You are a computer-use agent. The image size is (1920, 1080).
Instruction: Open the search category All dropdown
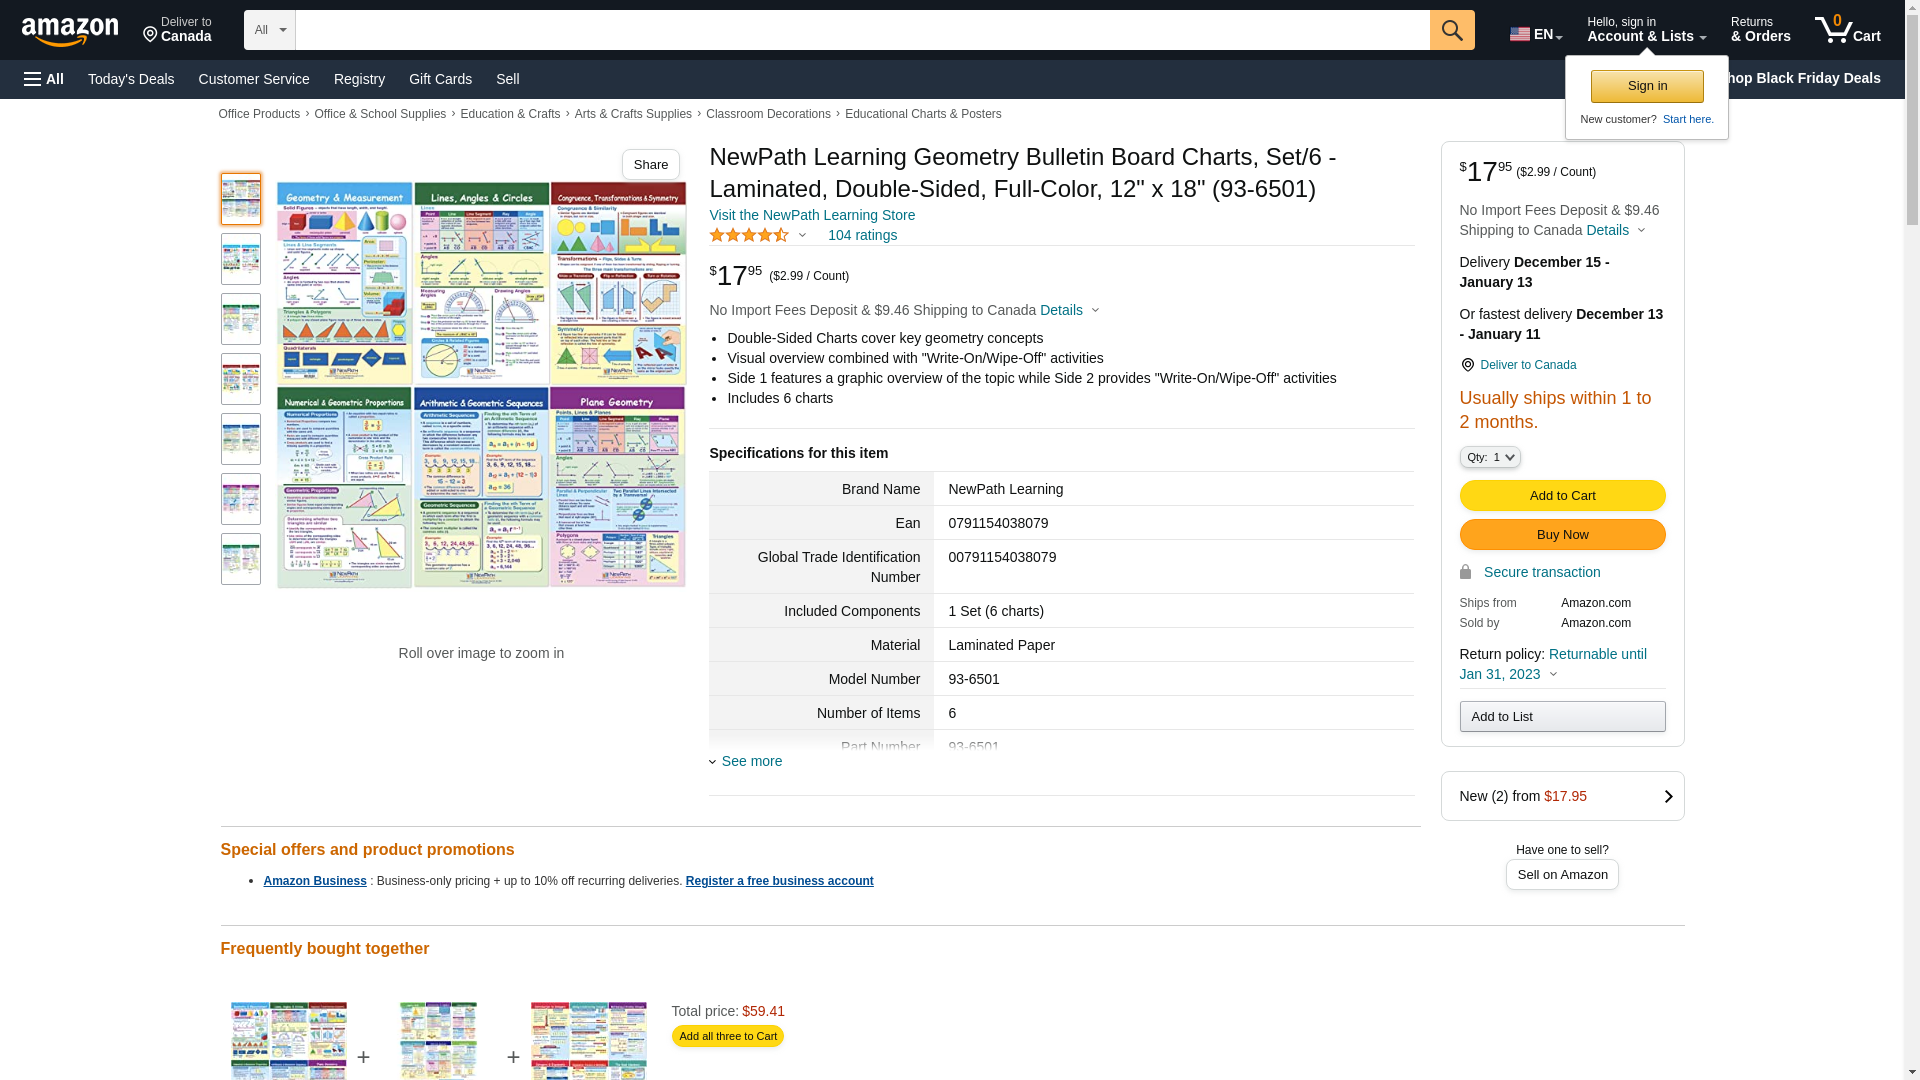pos(269,30)
